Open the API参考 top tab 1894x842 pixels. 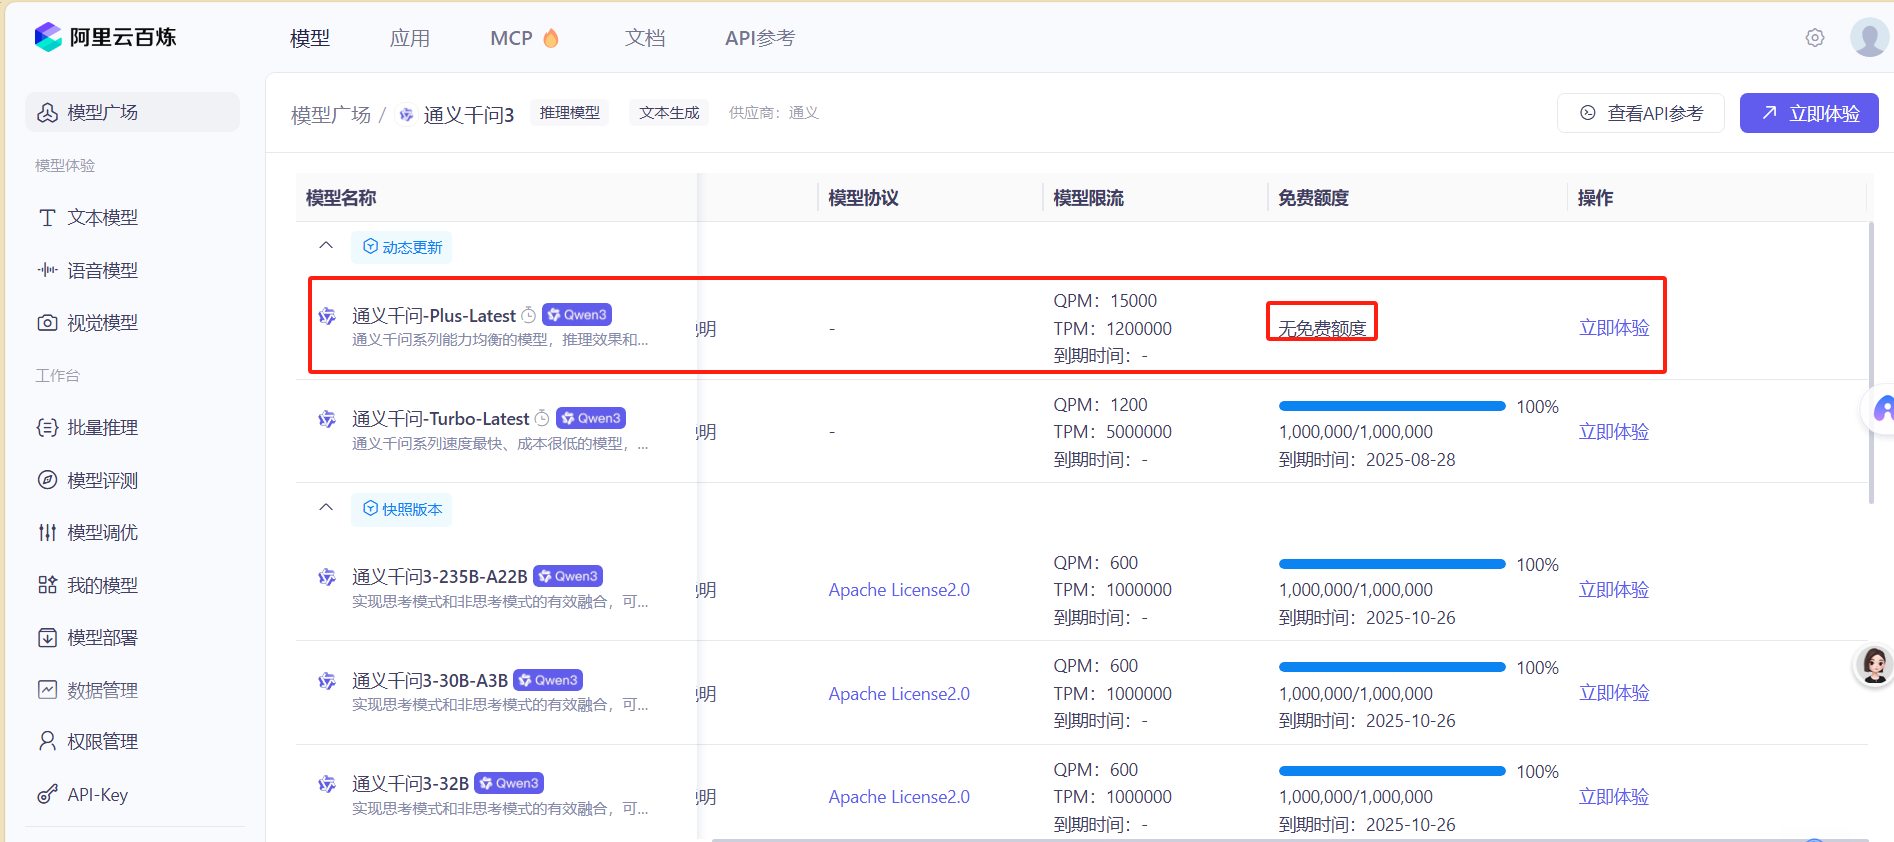pyautogui.click(x=760, y=38)
